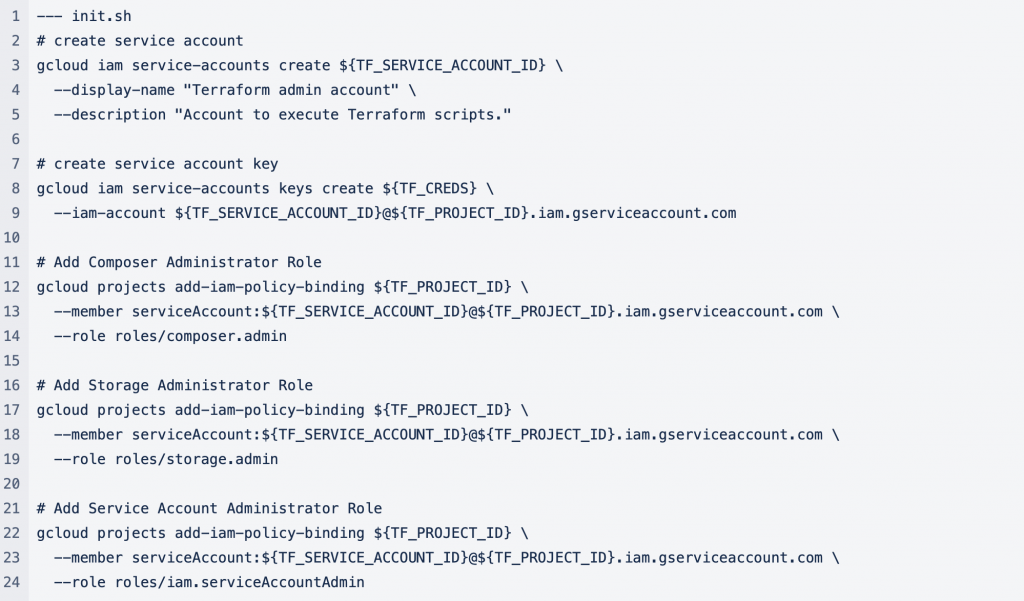Click the '# Add Composer Administrator Role' comment
The width and height of the screenshot is (1024, 601).
point(179,263)
